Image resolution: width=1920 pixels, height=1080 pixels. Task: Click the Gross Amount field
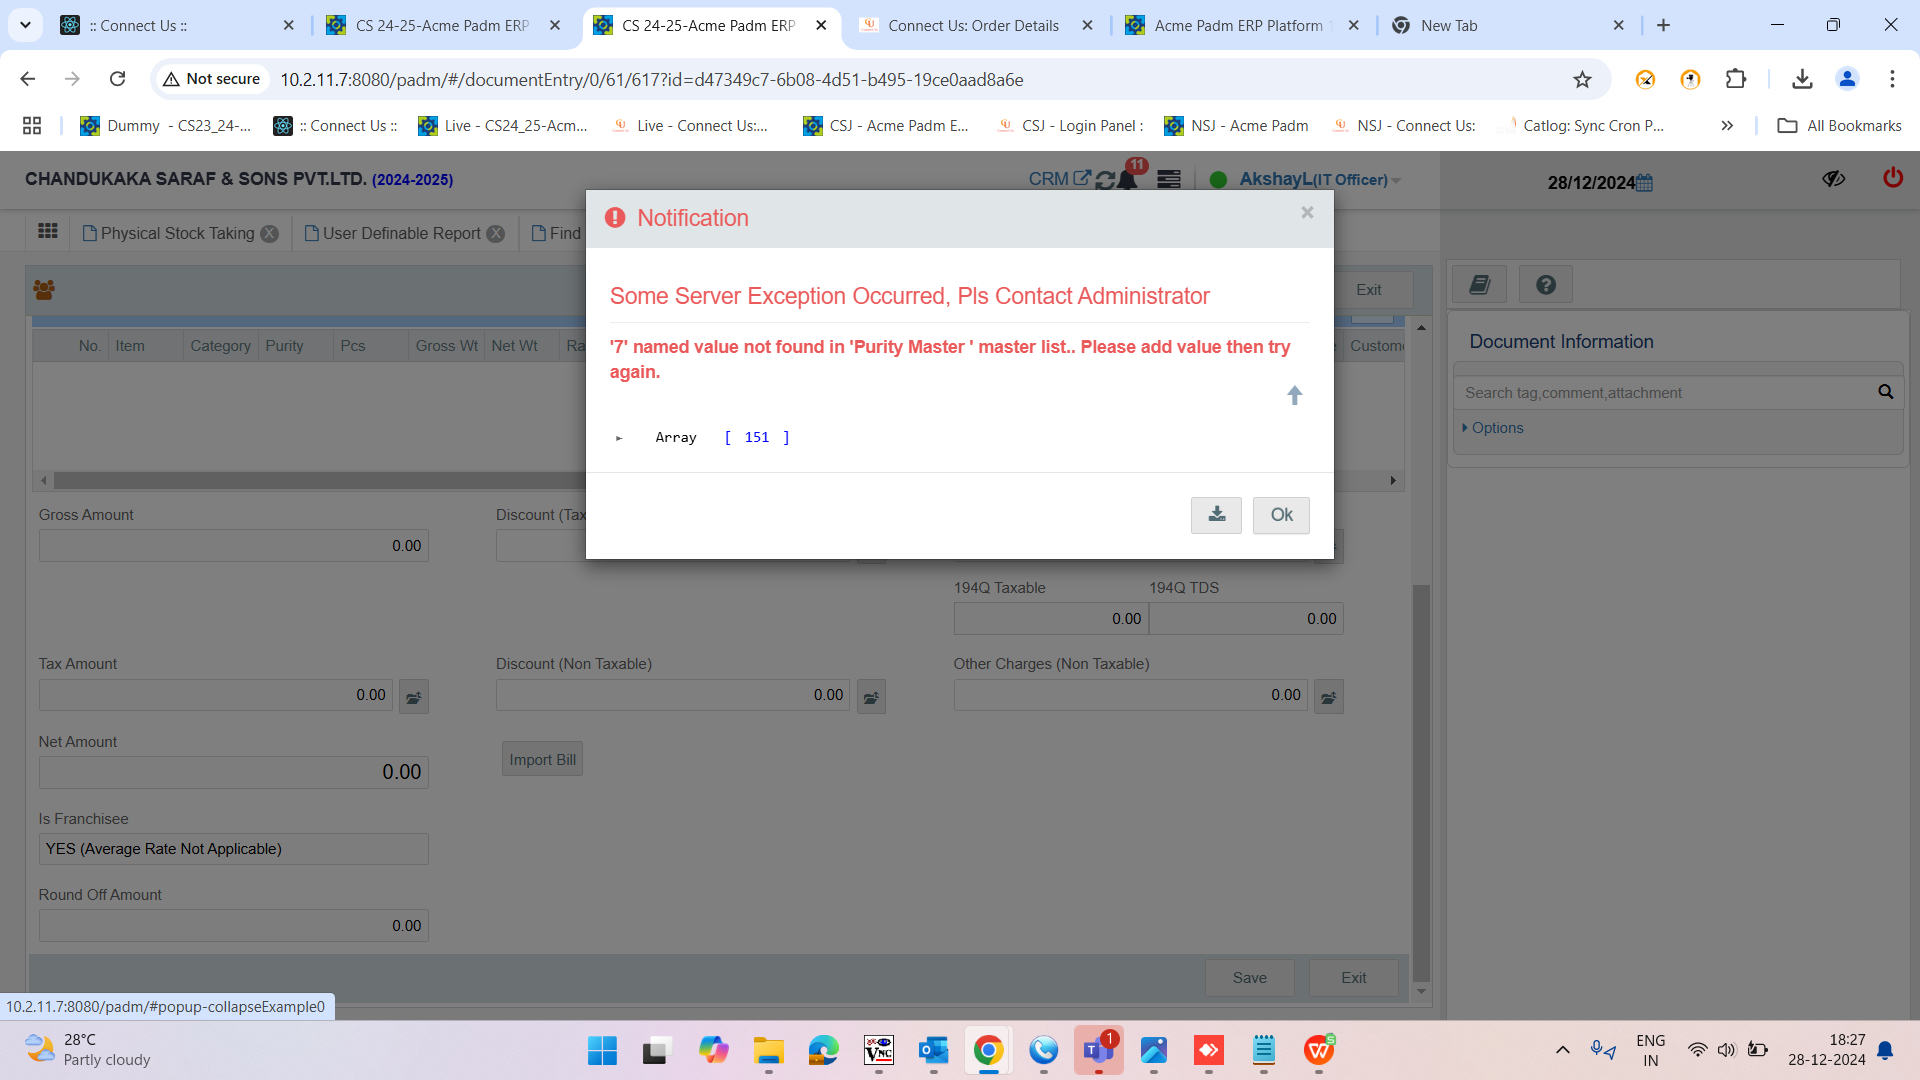point(234,546)
